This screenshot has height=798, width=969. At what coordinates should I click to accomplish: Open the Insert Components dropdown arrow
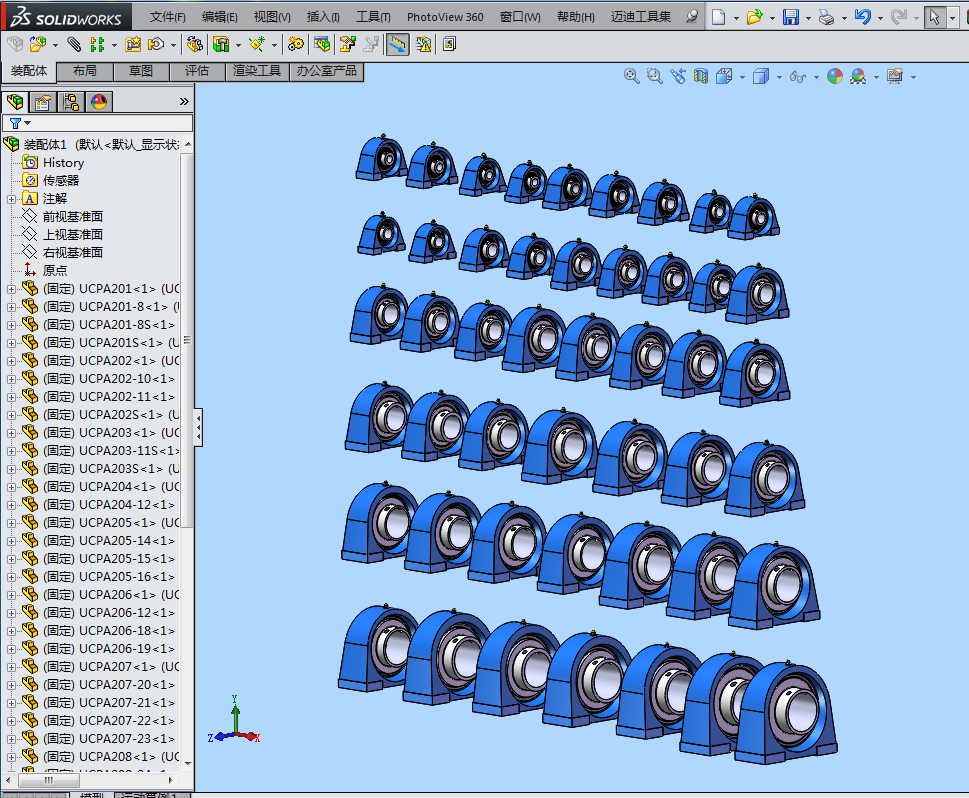pyautogui.click(x=55, y=45)
